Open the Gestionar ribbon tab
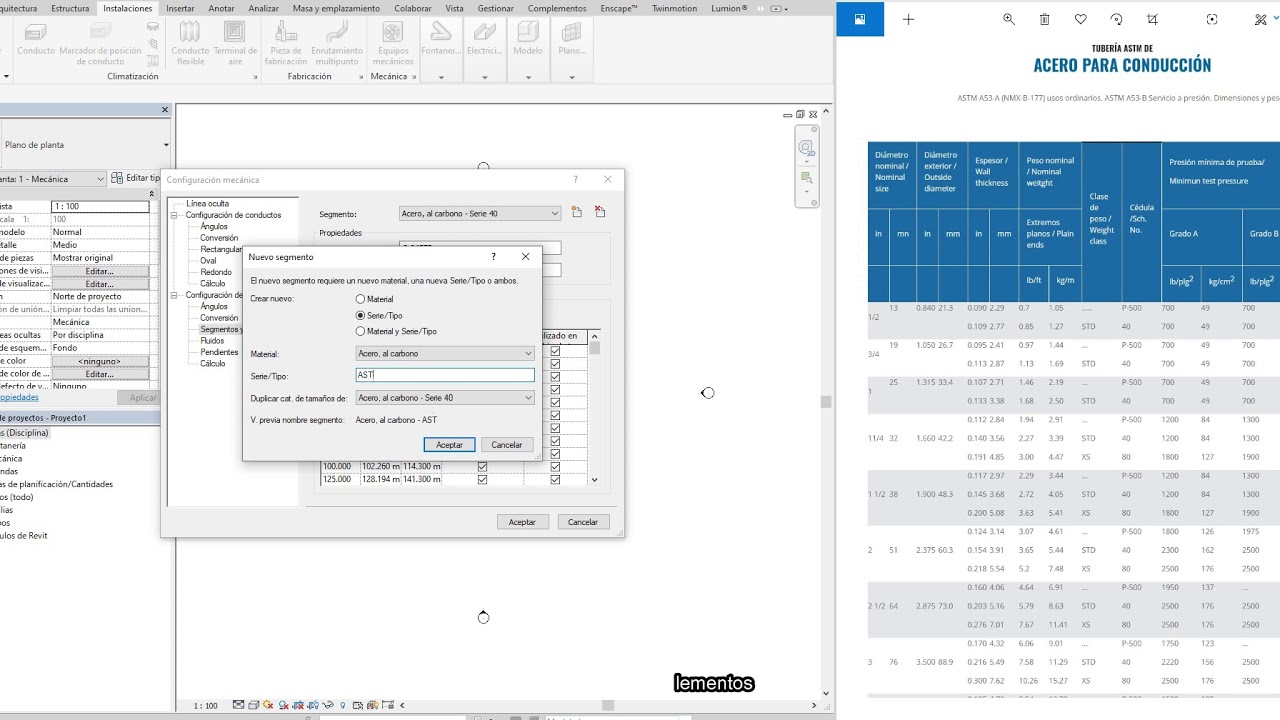Screen dimensions: 1280x720 tap(496, 8)
